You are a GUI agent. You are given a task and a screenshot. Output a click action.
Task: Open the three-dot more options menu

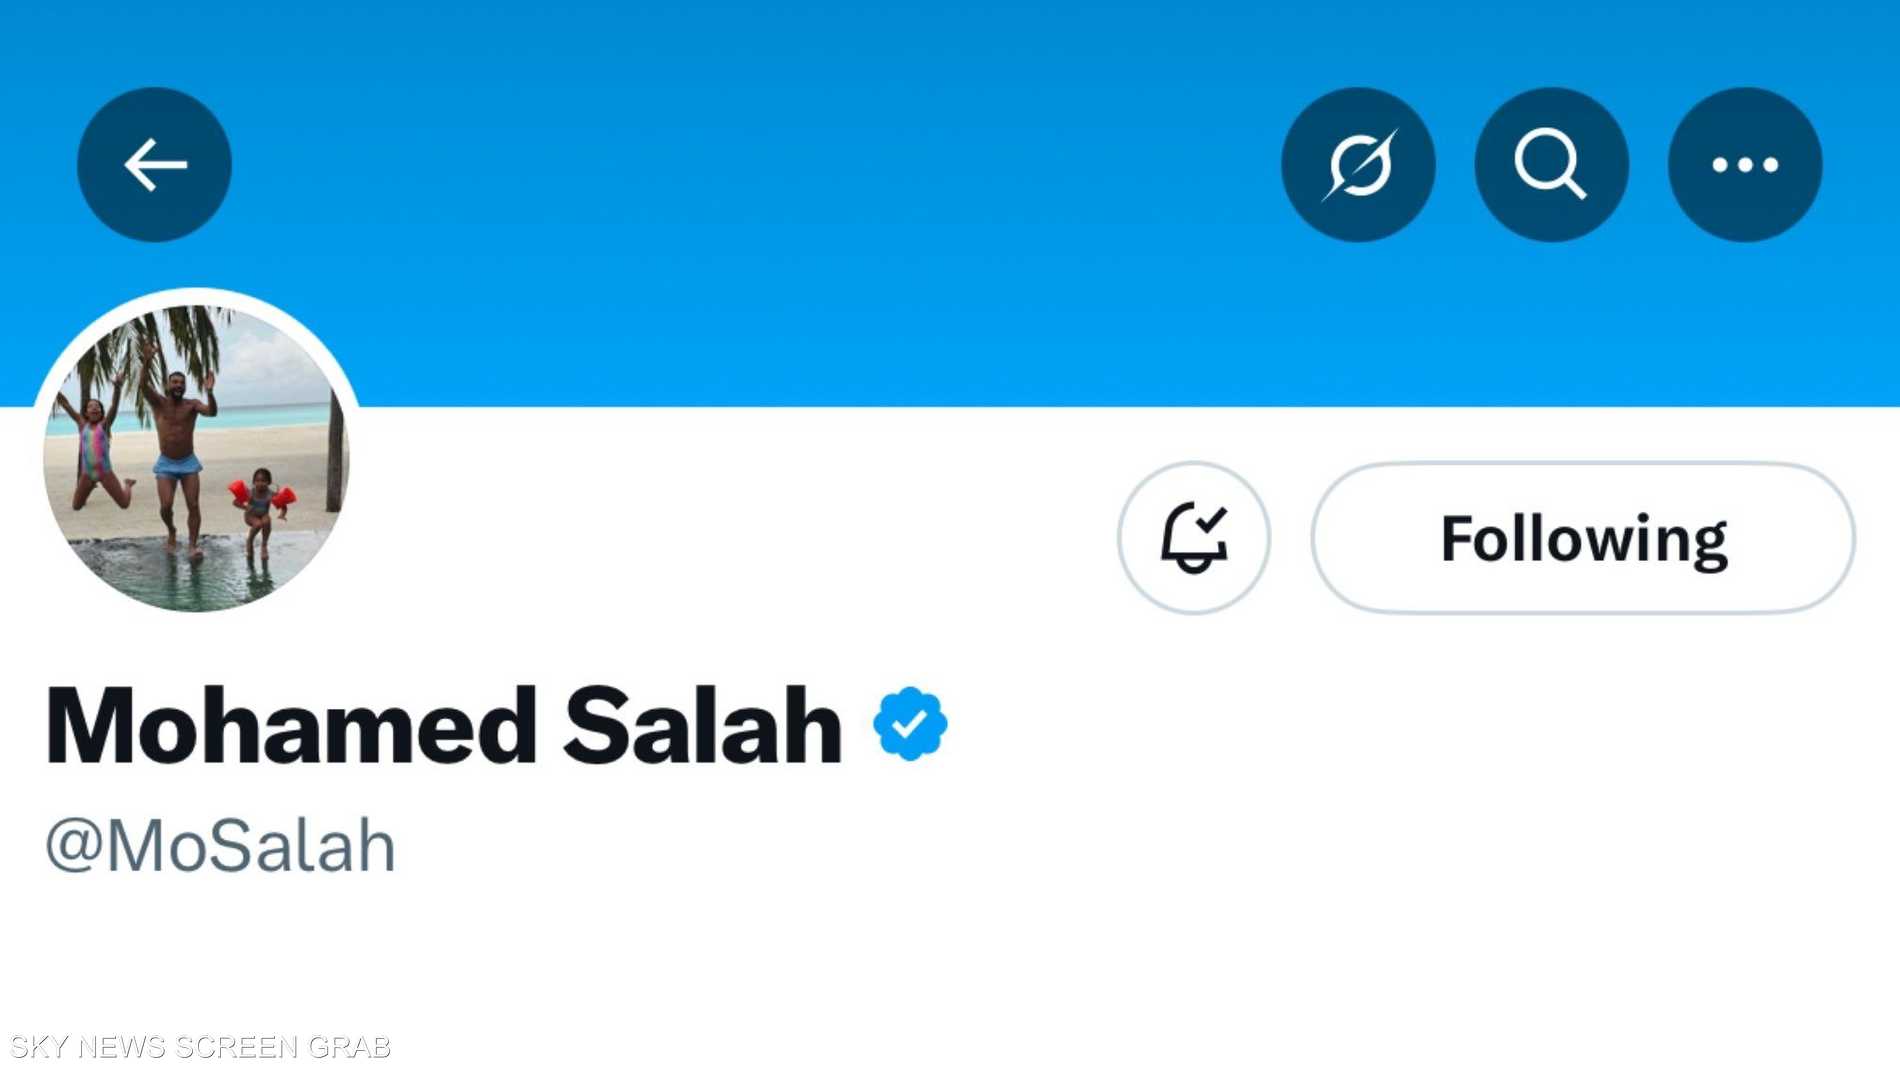tap(1745, 164)
